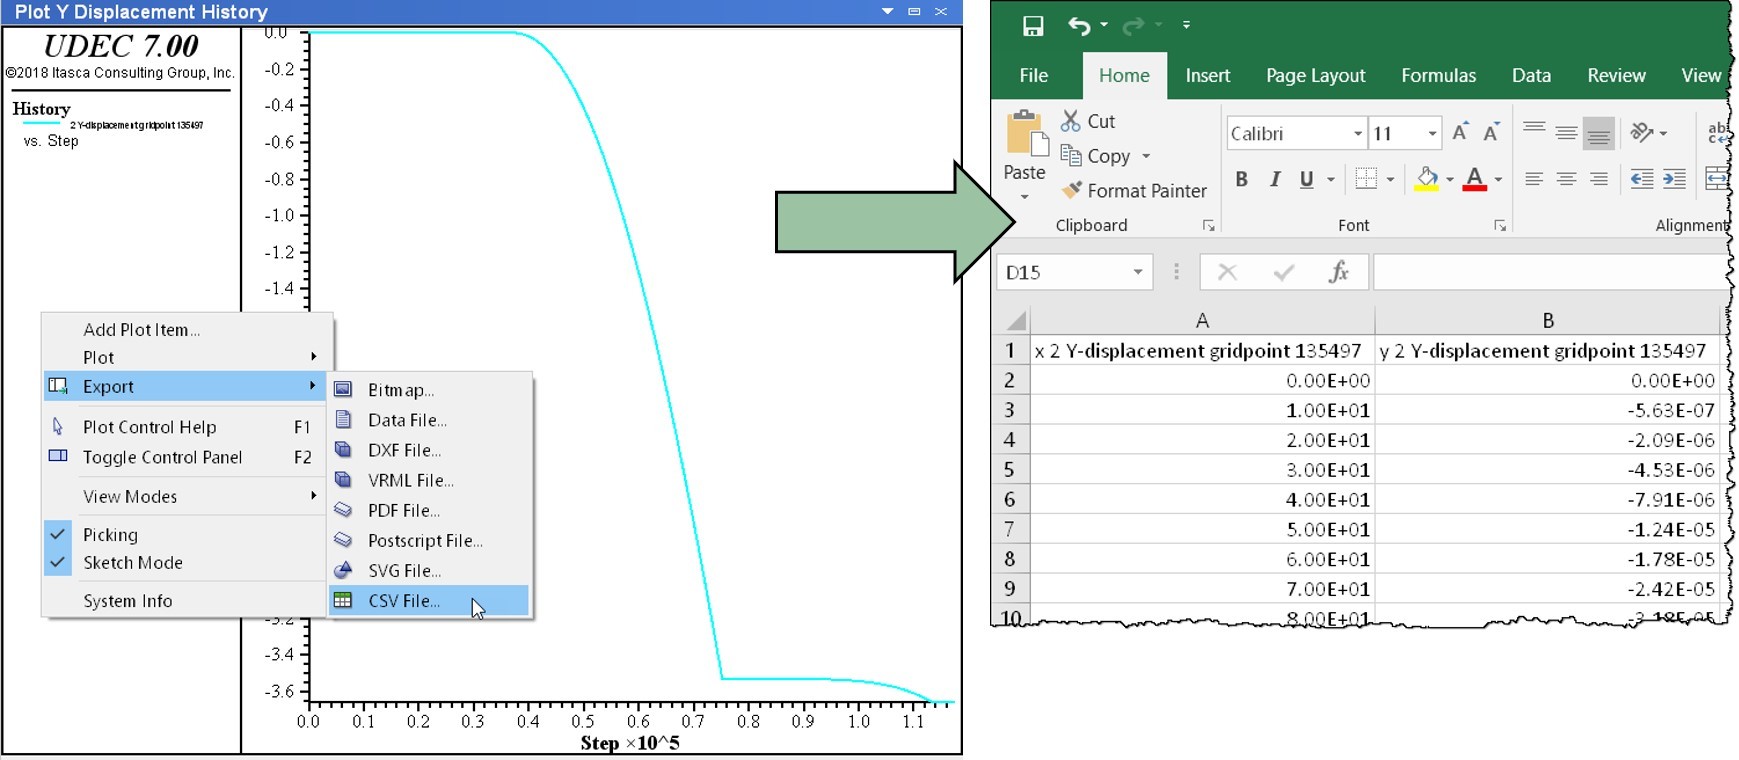Choose DXF File... export option
Screen dimensions: 1739x760
[429, 450]
